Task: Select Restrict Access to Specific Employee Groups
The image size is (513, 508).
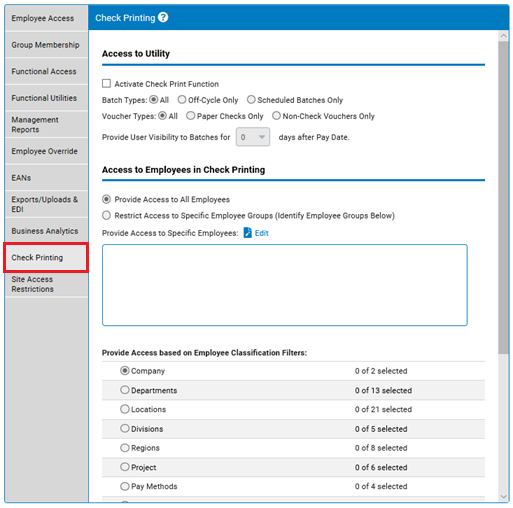Action: [106, 215]
